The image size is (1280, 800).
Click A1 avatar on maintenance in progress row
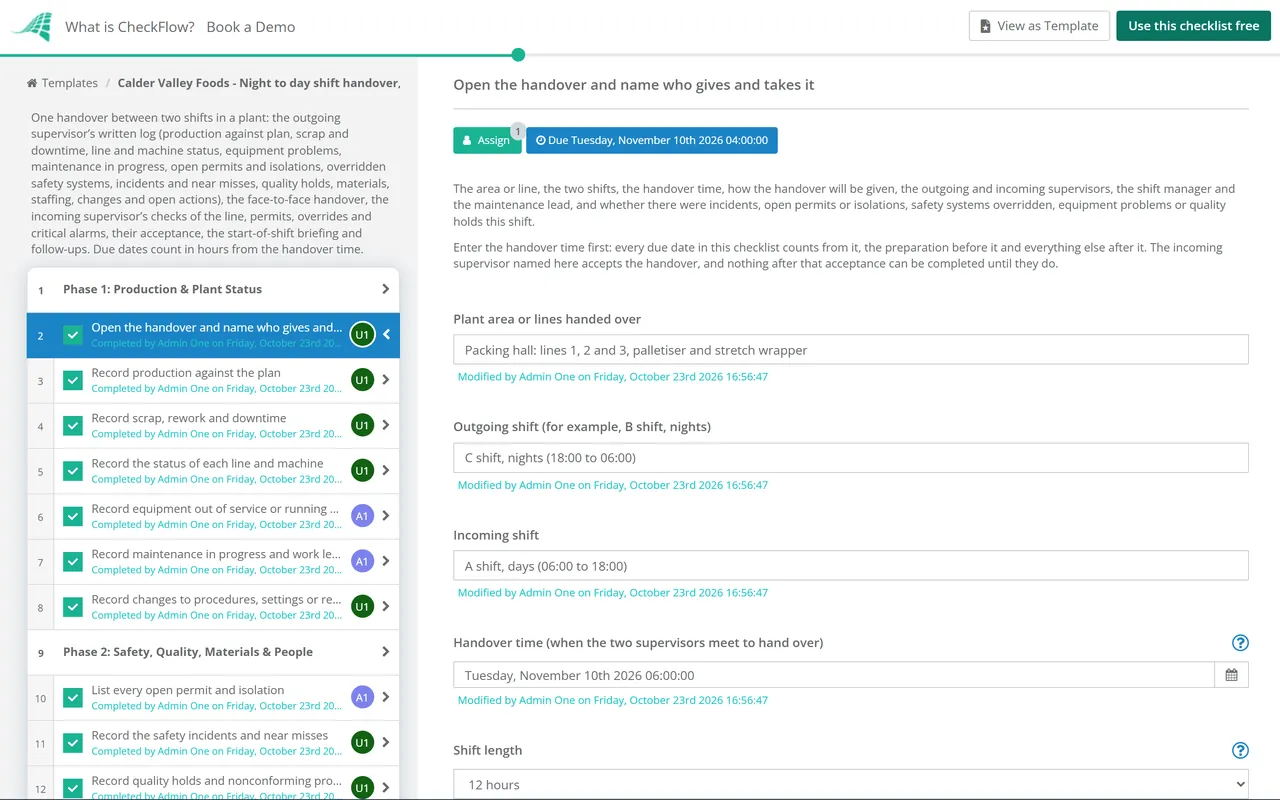tap(362, 561)
